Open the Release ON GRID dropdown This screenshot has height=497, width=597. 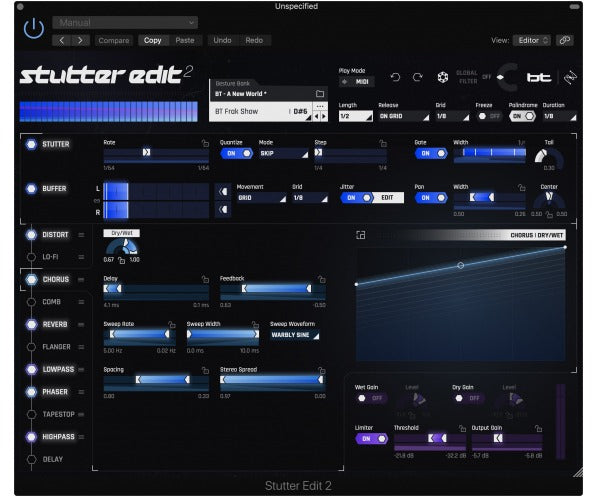[404, 116]
